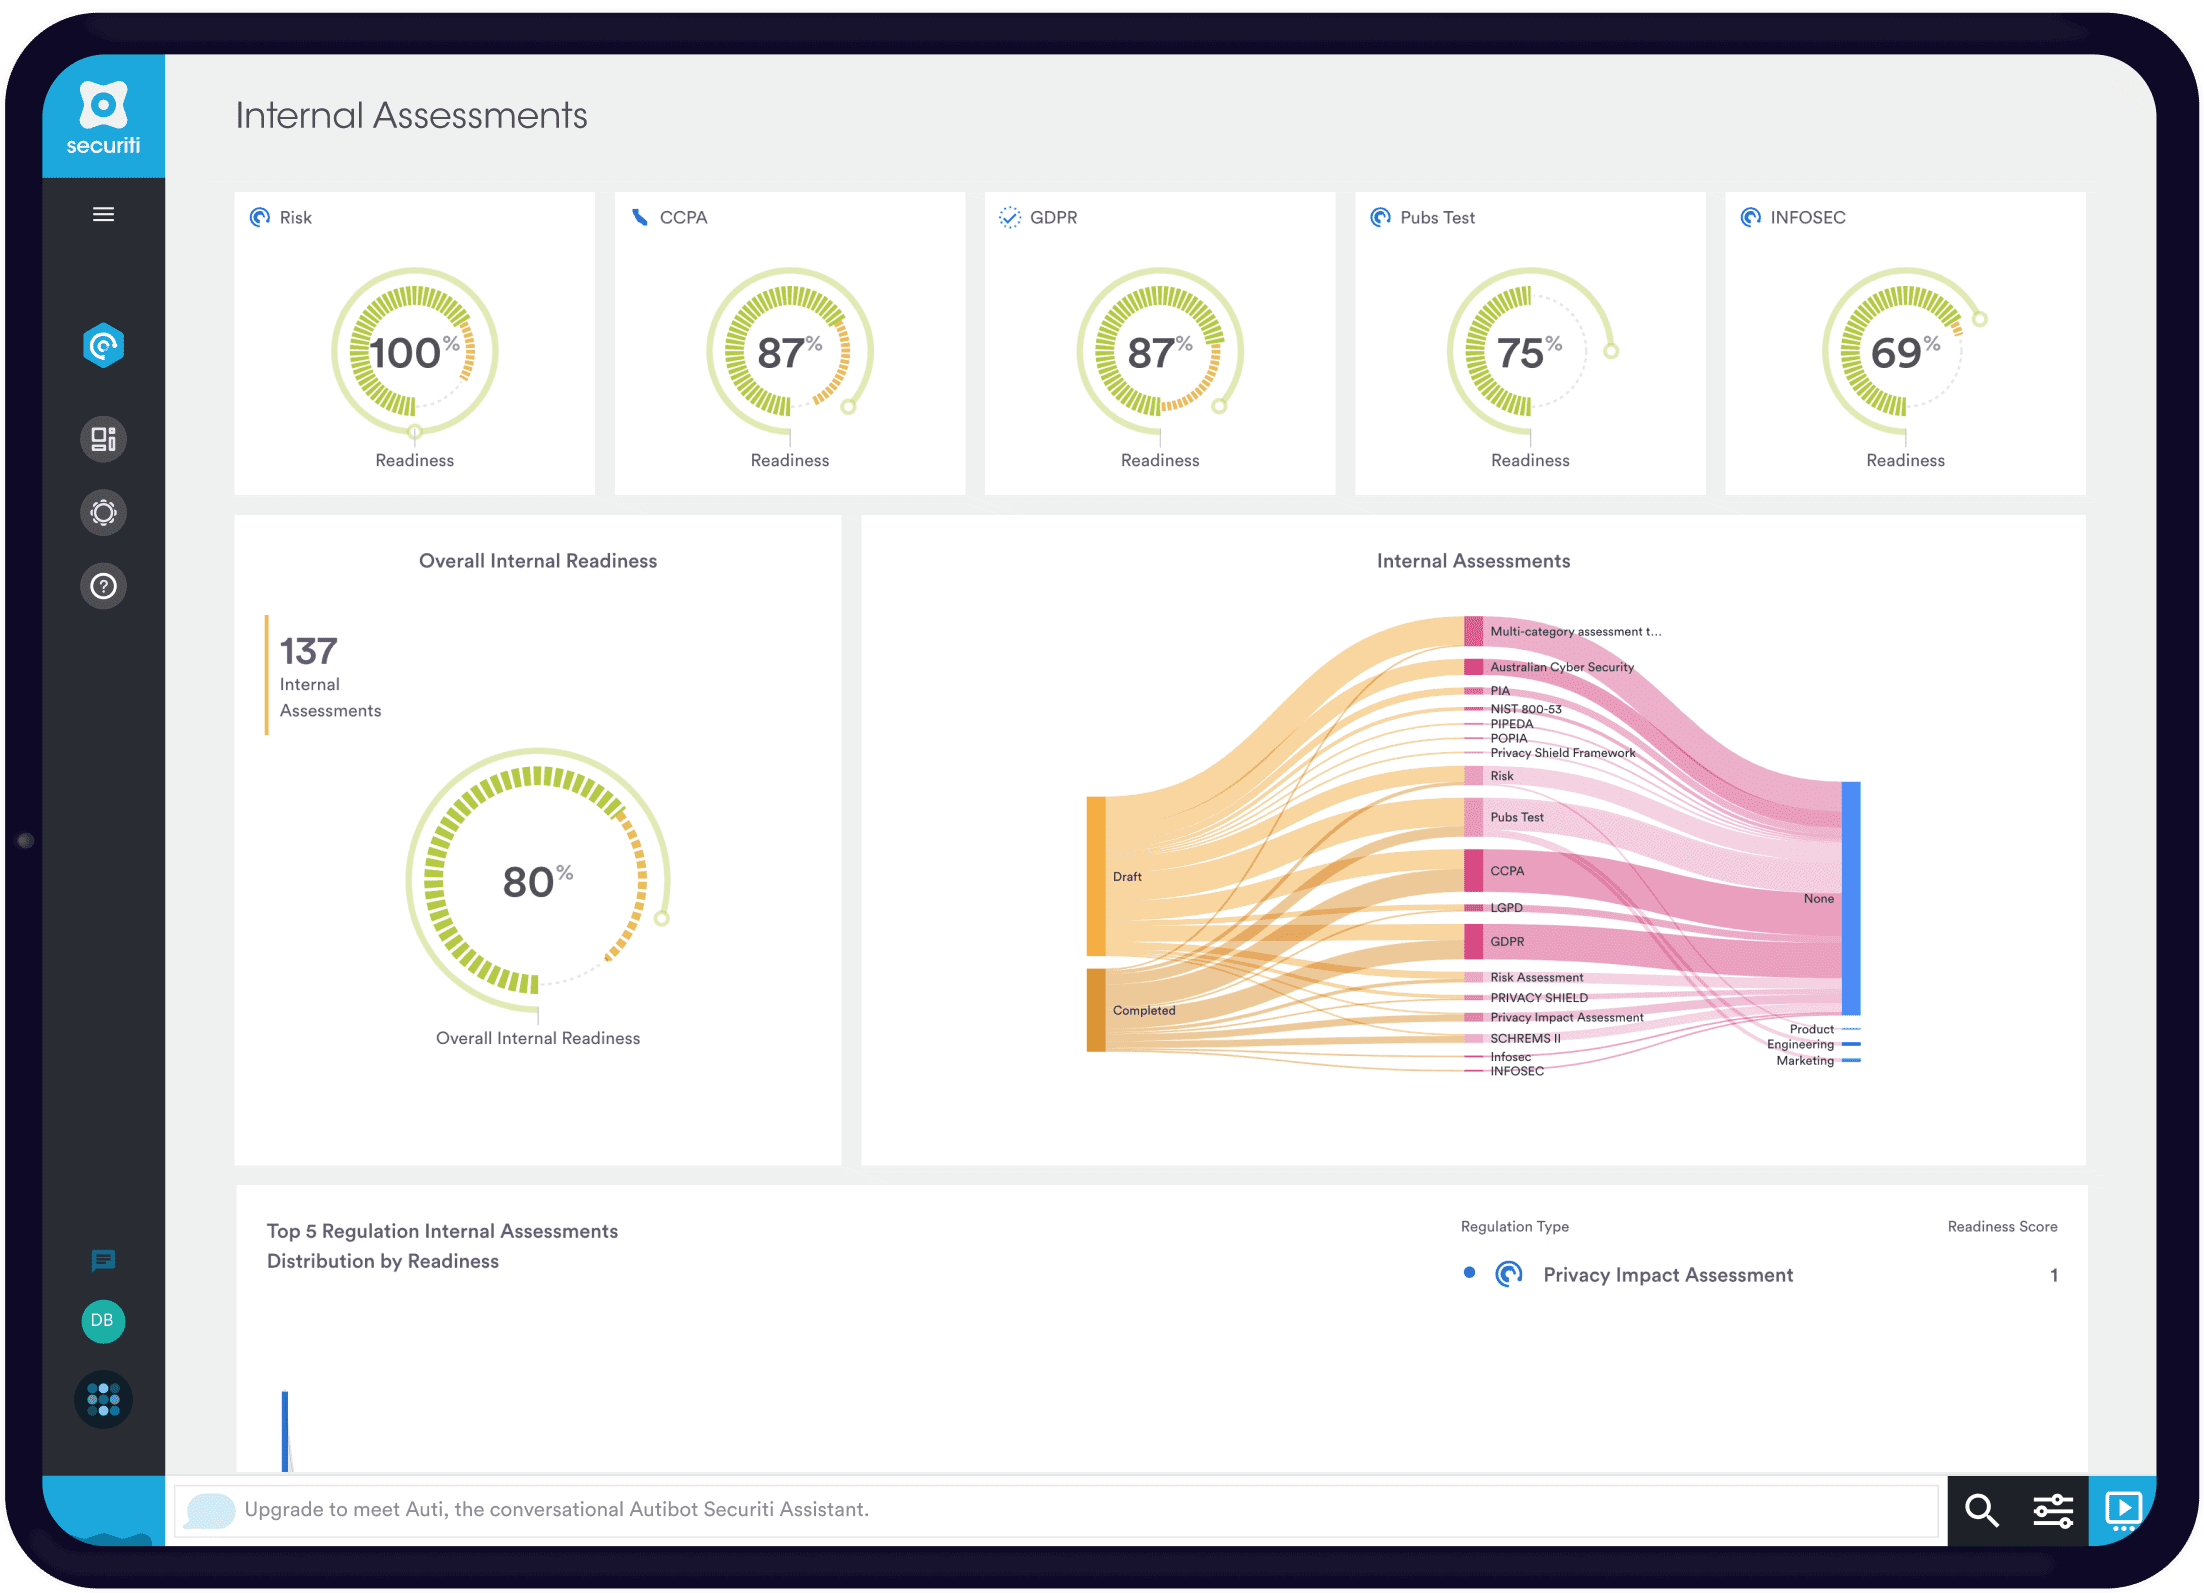Screen dimensions: 2204x1593
Task: Open the hamburger menu in sidebar
Action: click(x=103, y=214)
